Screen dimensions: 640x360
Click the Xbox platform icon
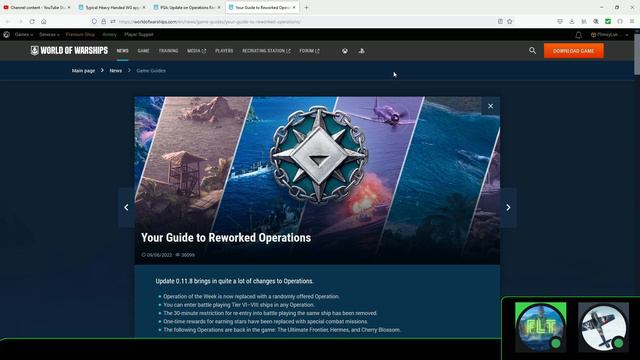click(345, 51)
